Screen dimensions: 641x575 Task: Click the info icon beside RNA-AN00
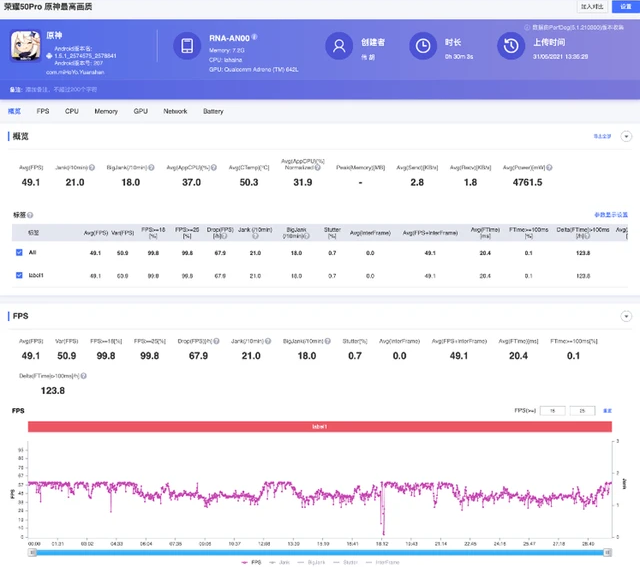click(254, 36)
